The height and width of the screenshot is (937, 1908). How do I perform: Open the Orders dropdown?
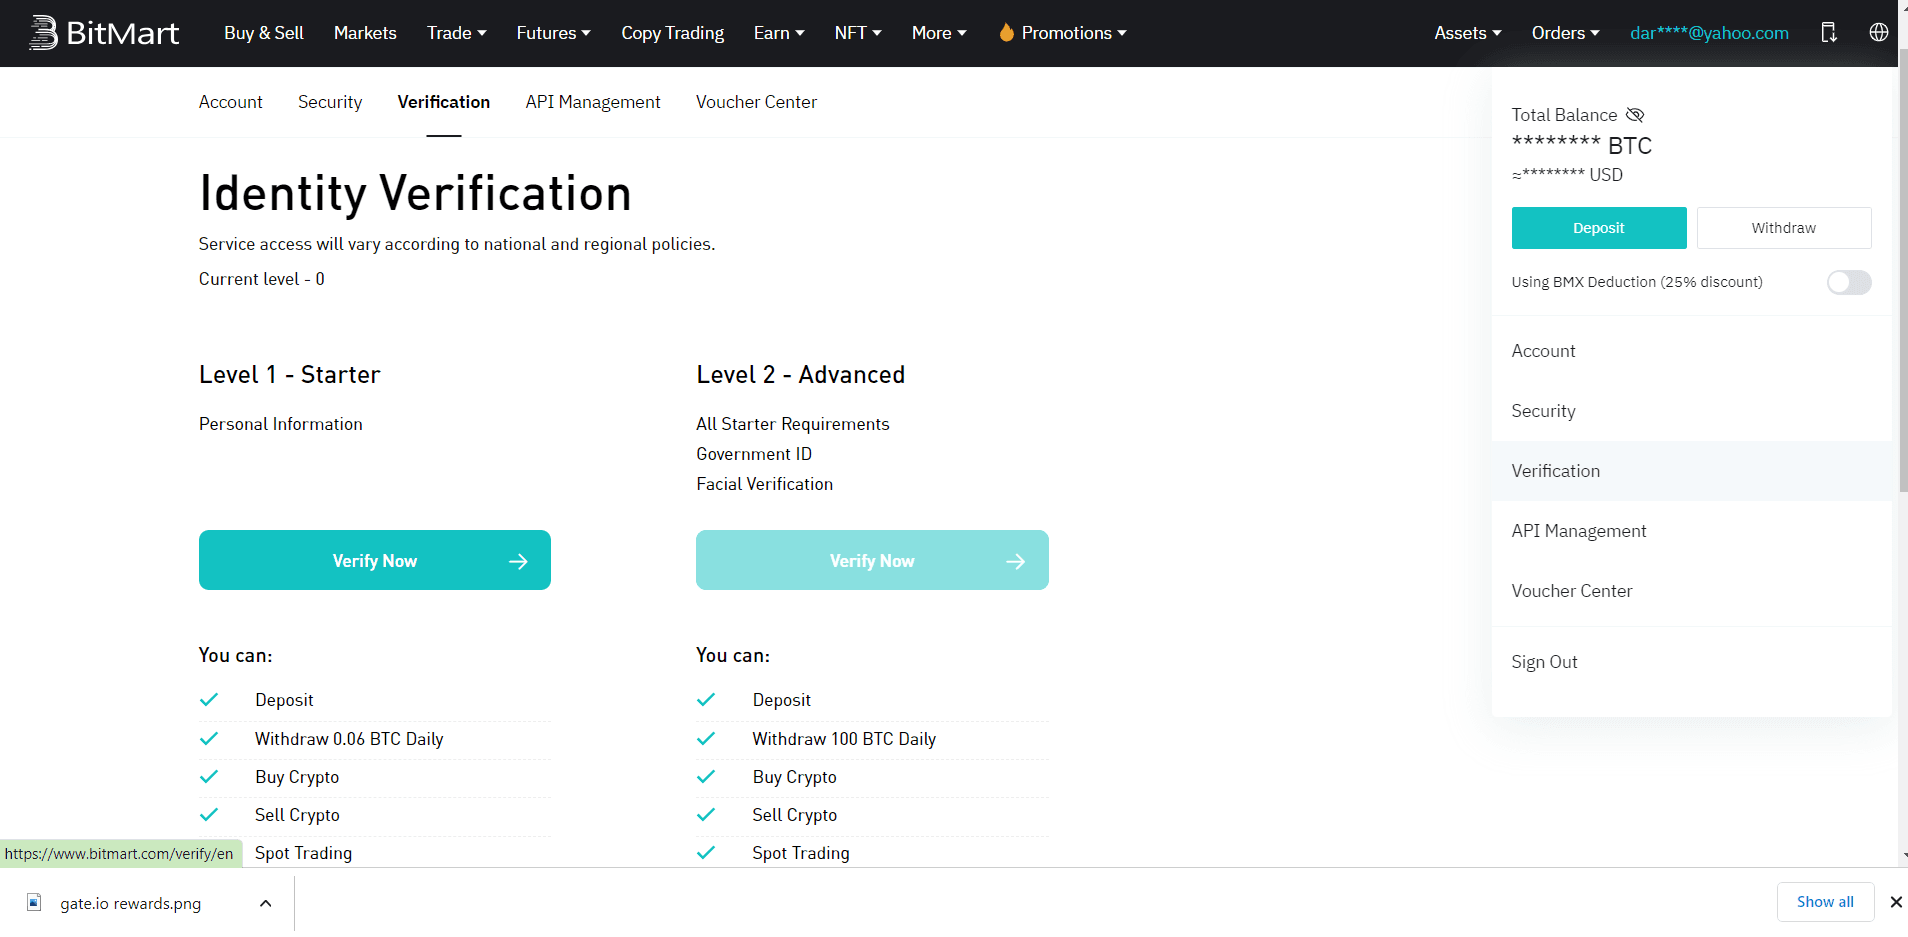[1565, 33]
